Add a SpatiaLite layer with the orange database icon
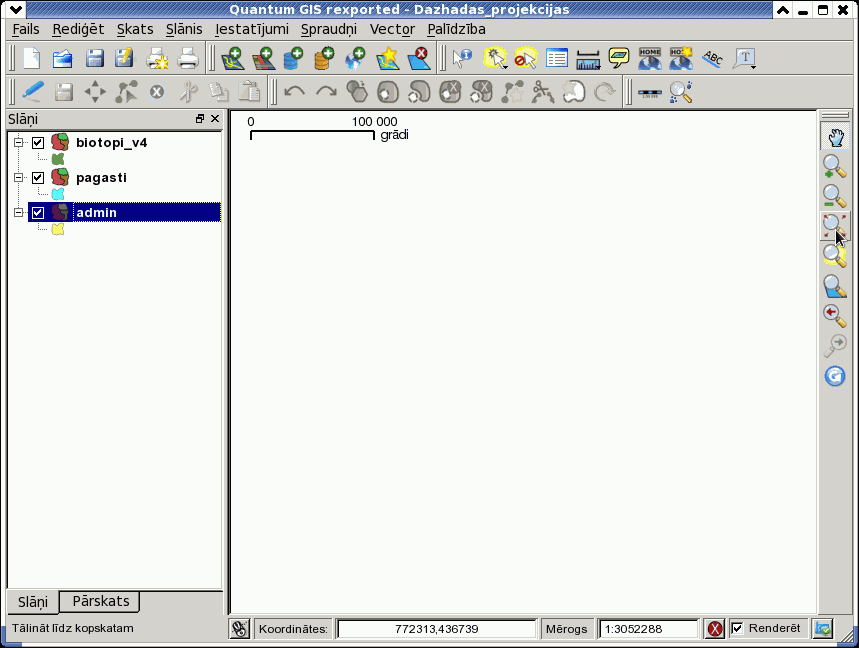The width and height of the screenshot is (859, 648). (324, 58)
